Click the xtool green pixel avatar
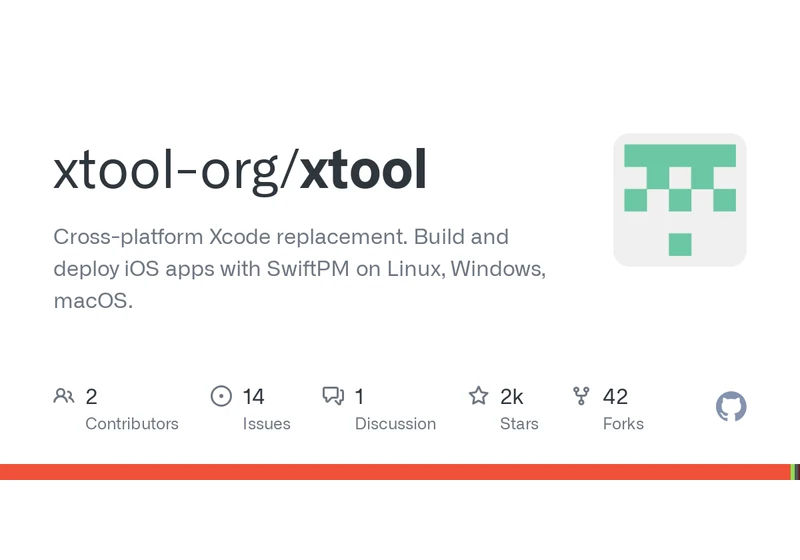 pos(680,200)
